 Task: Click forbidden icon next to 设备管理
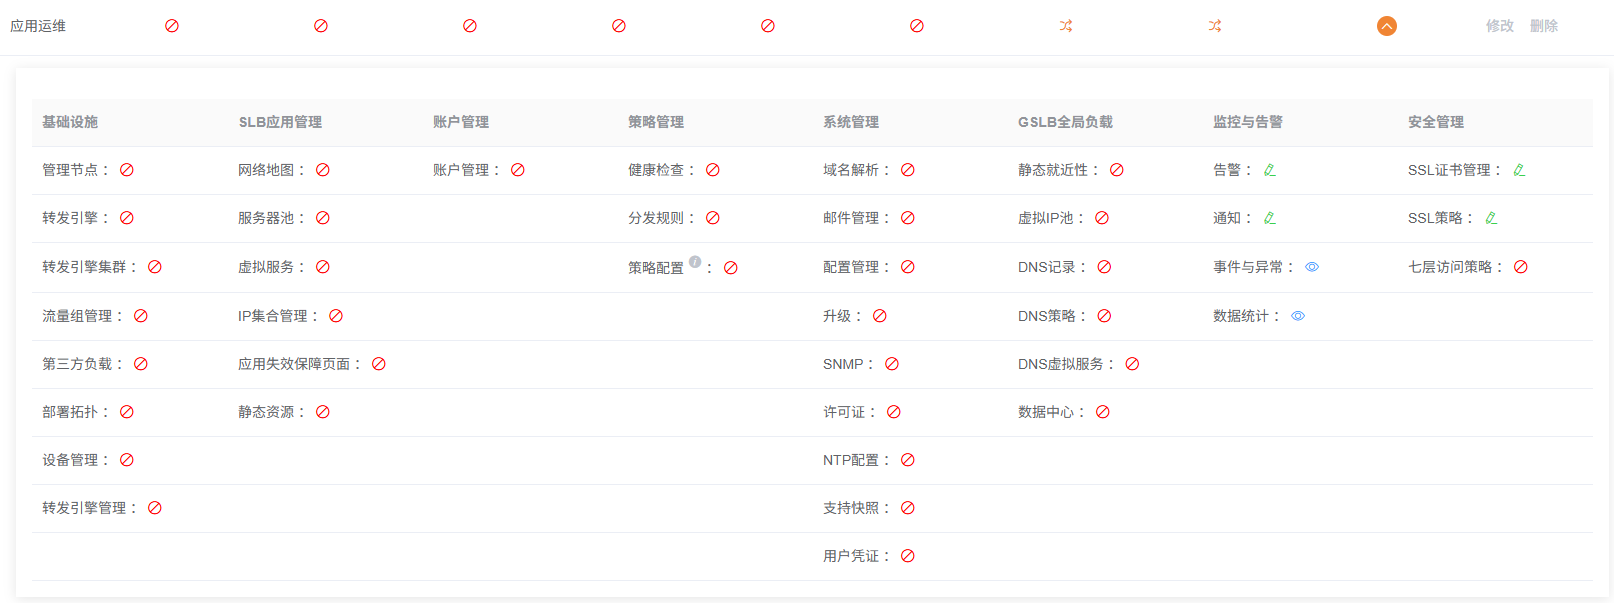pyautogui.click(x=127, y=460)
